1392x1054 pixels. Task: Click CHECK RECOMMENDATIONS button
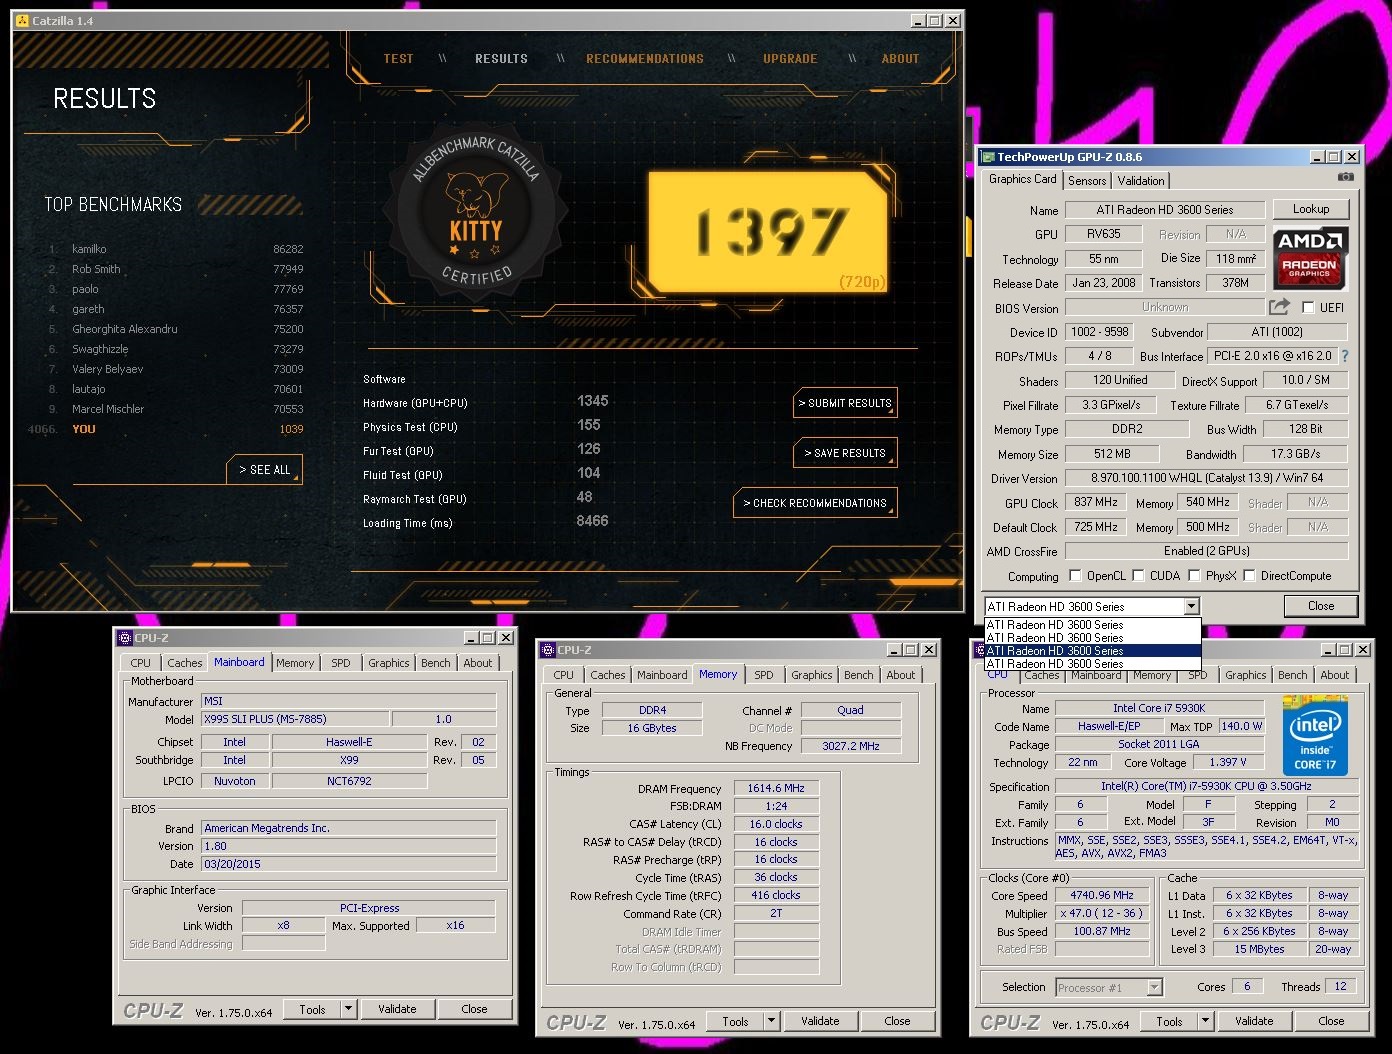click(x=815, y=503)
